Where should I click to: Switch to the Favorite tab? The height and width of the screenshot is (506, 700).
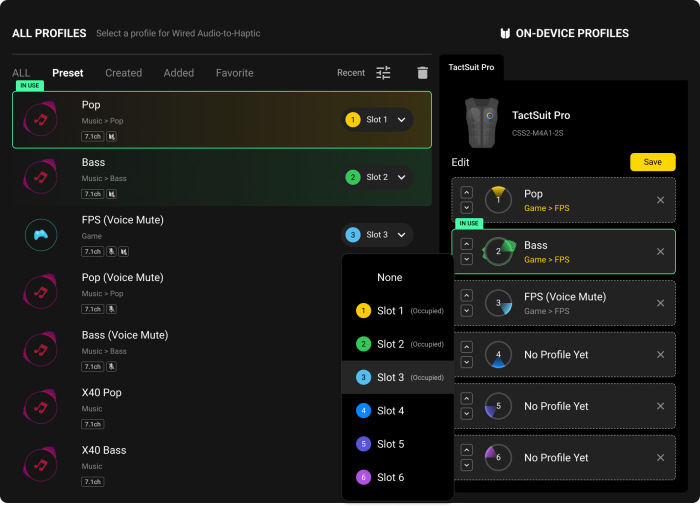click(x=234, y=73)
